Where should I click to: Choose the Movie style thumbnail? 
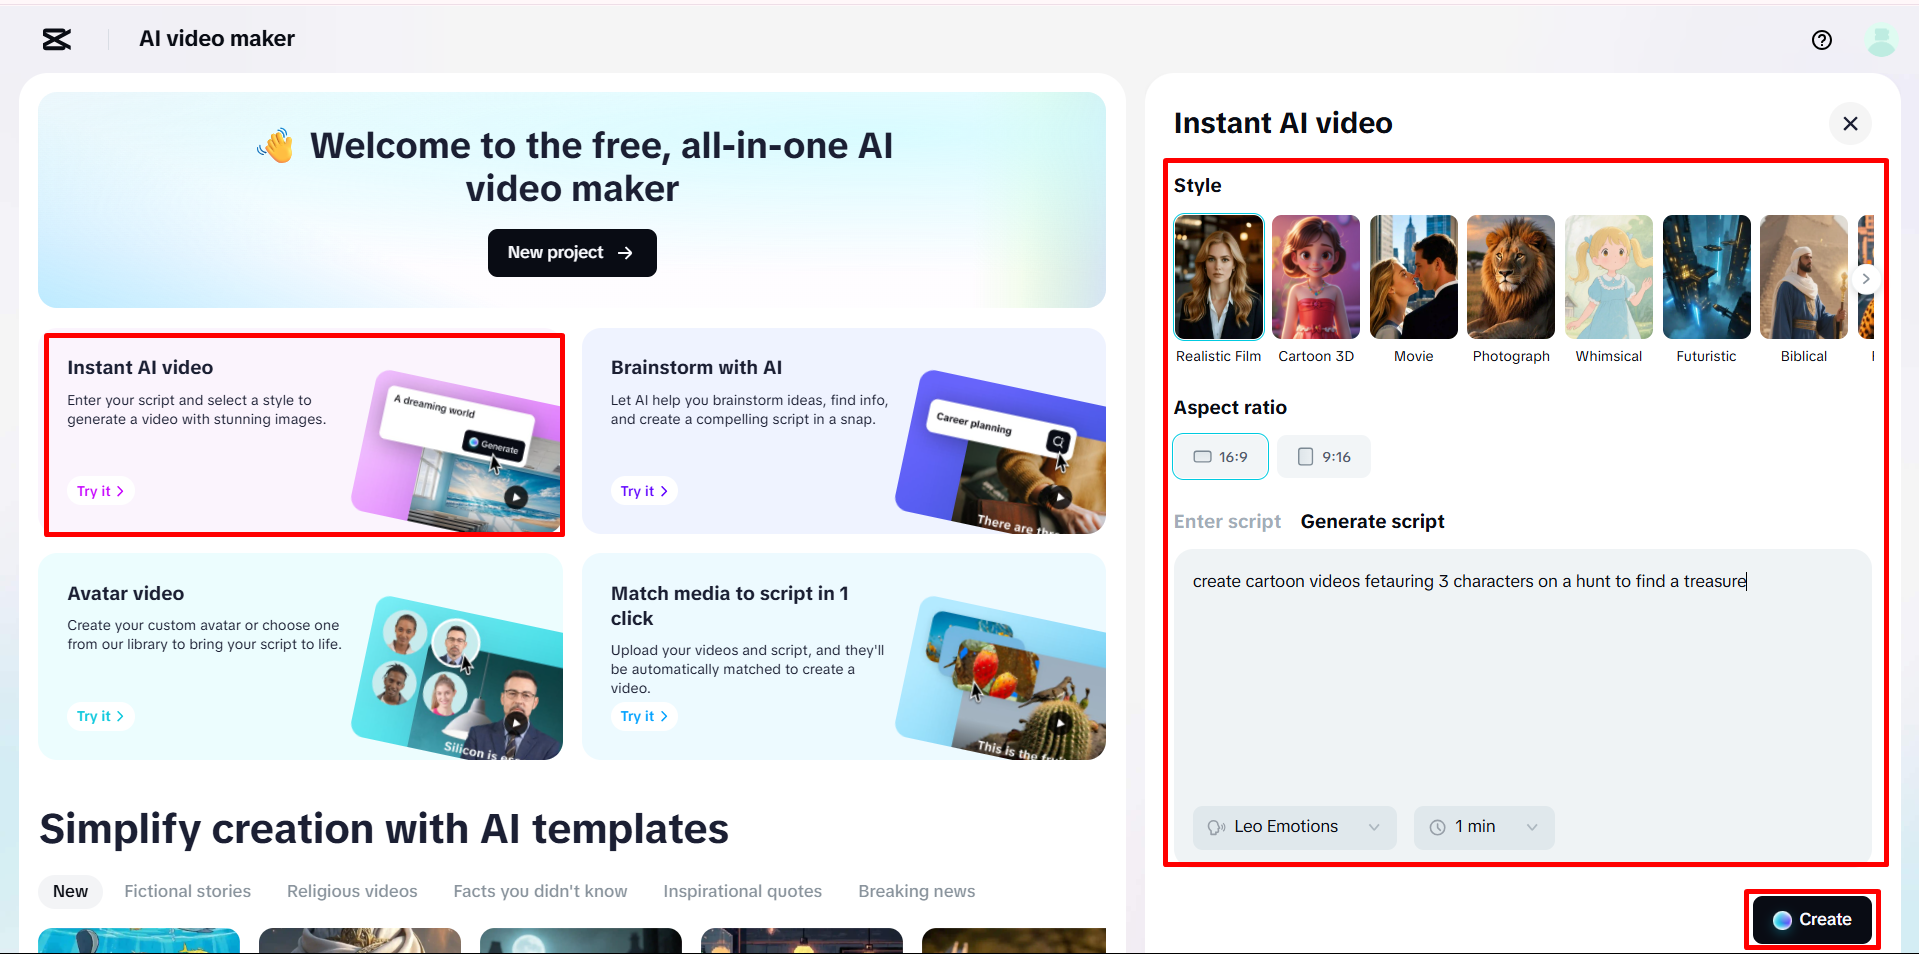pyautogui.click(x=1414, y=277)
